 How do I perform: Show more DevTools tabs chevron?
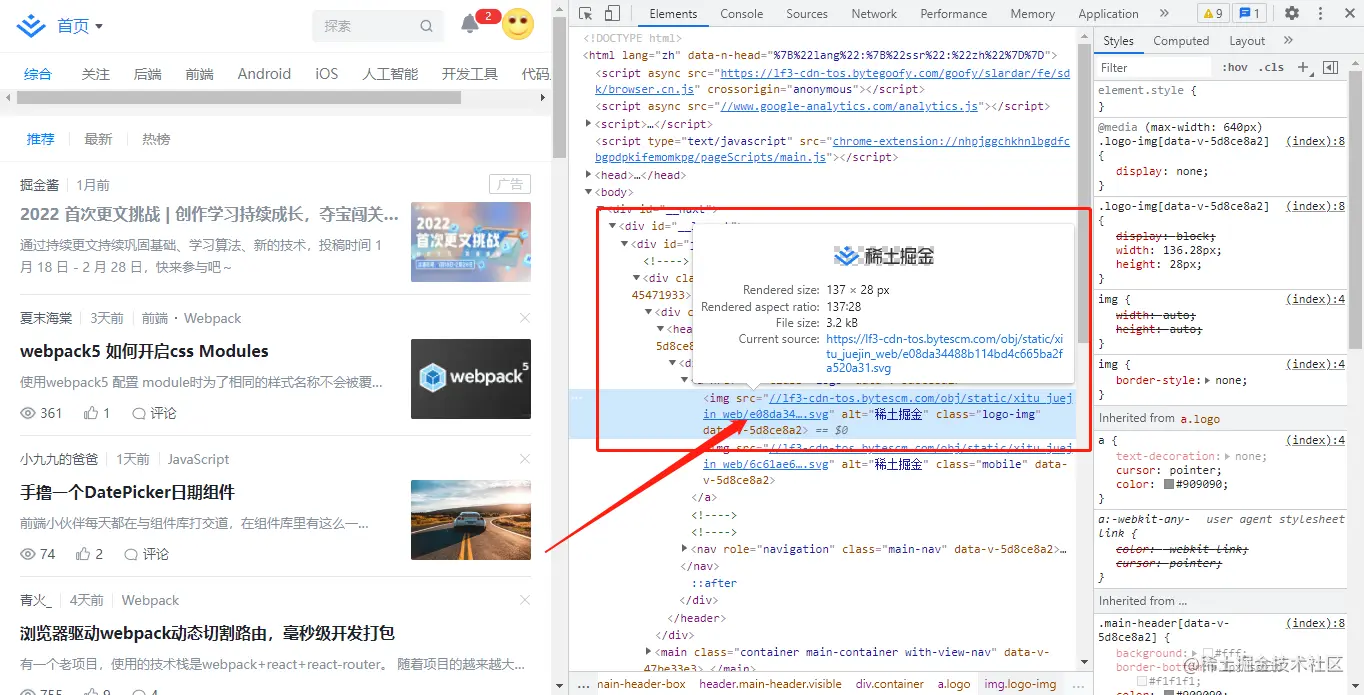(1164, 13)
